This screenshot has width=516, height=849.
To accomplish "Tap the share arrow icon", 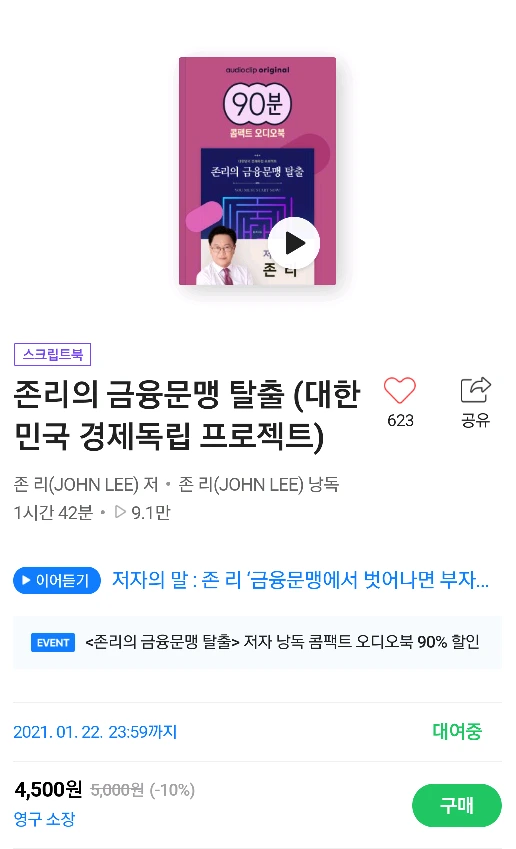I will (x=475, y=389).
